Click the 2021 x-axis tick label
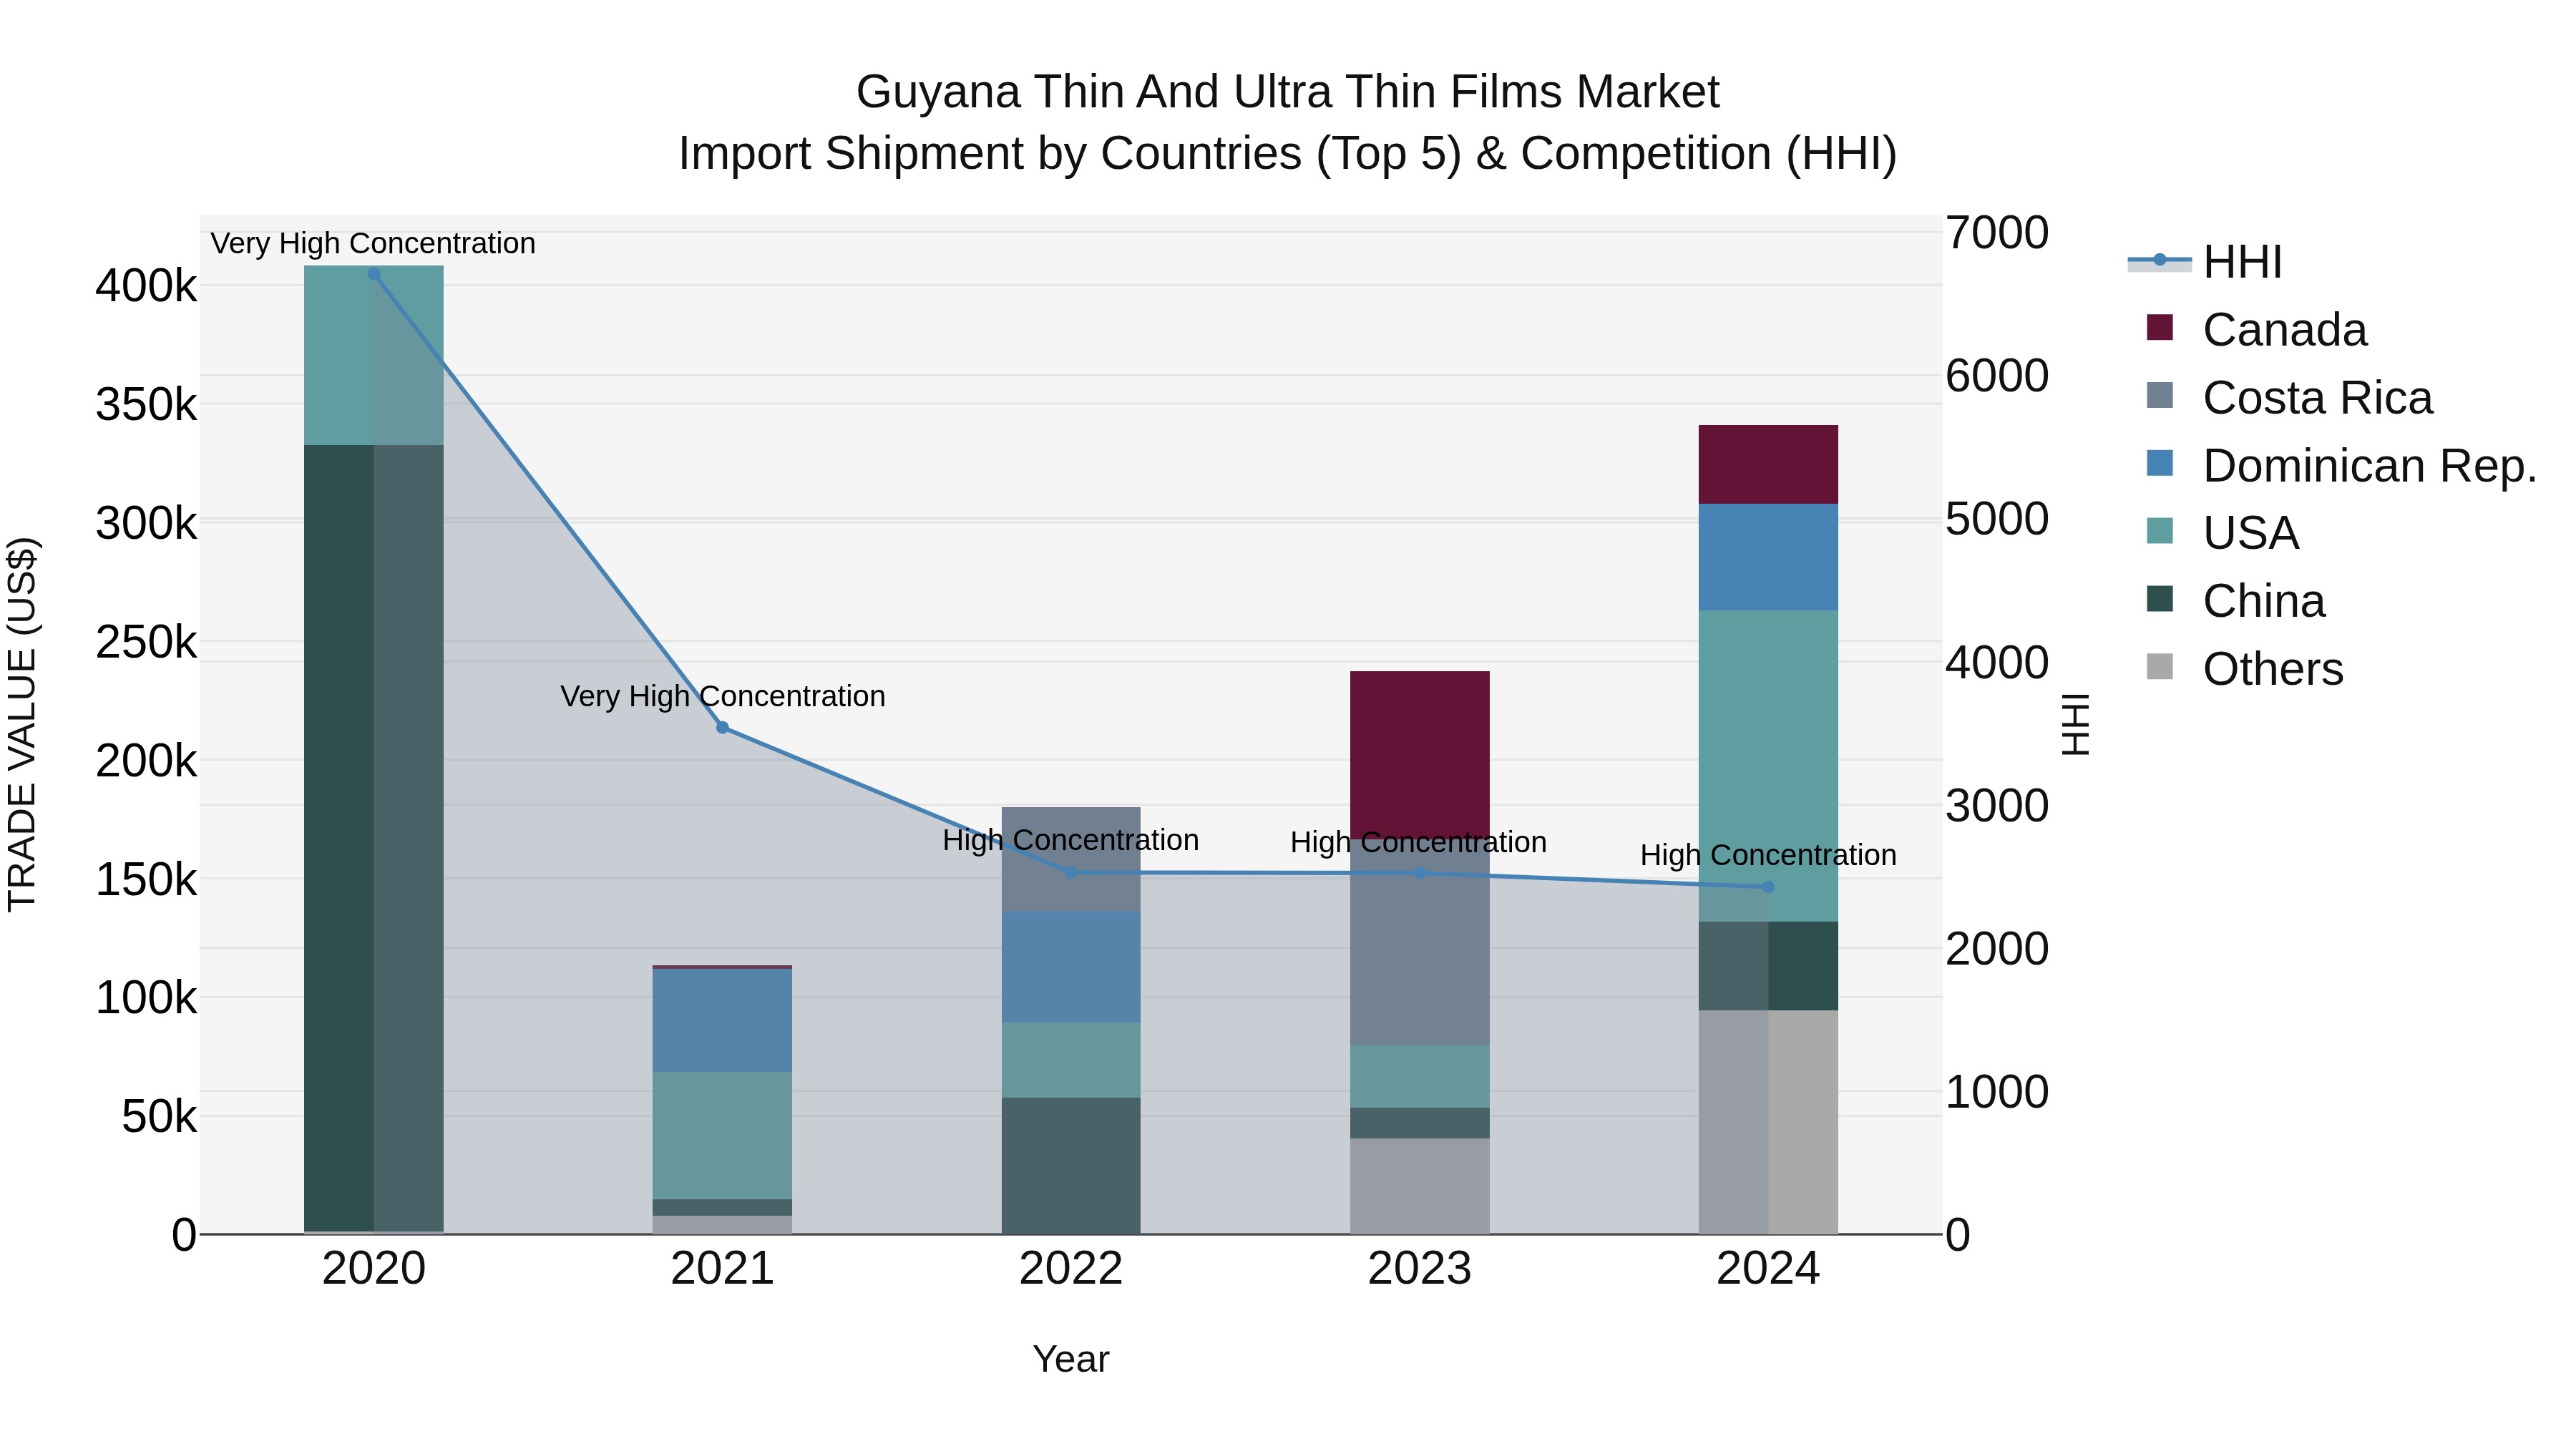The height and width of the screenshot is (1449, 2576). 722,1269
